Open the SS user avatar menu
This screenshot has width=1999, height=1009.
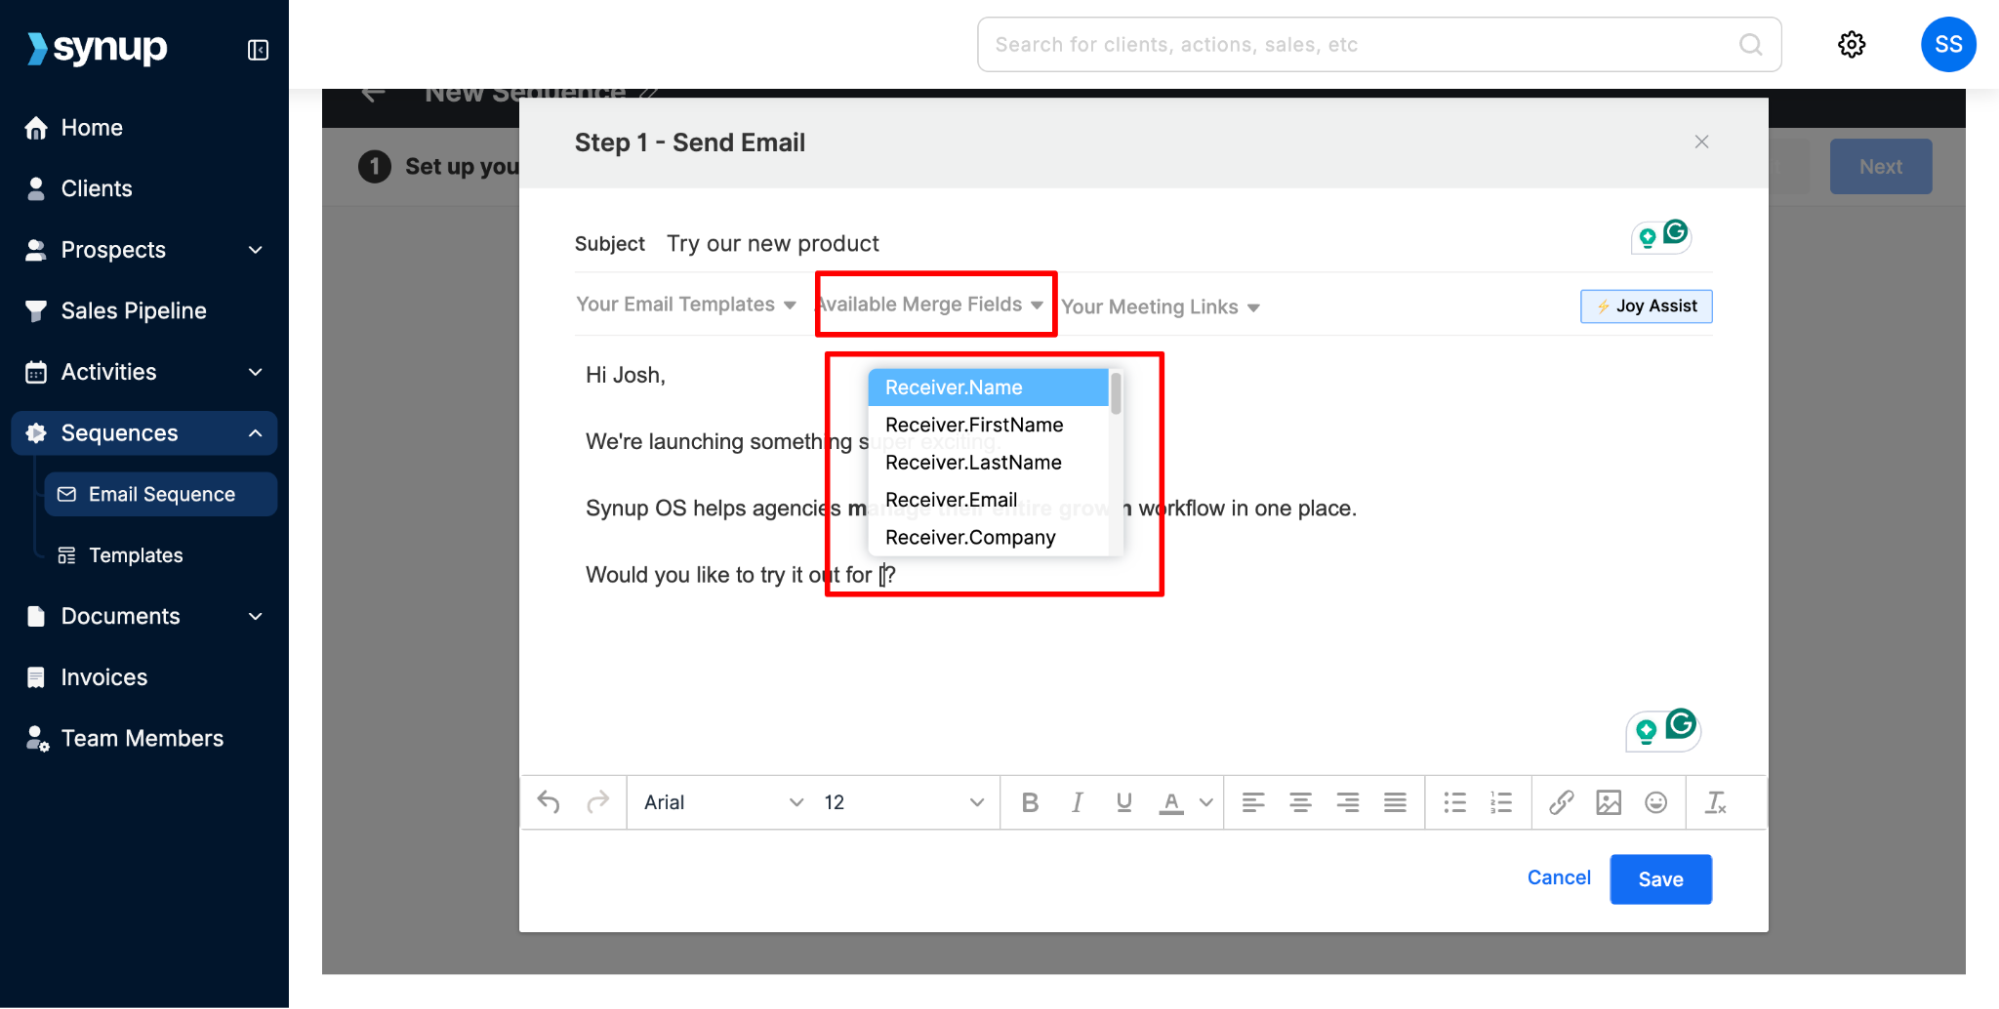1947,44
